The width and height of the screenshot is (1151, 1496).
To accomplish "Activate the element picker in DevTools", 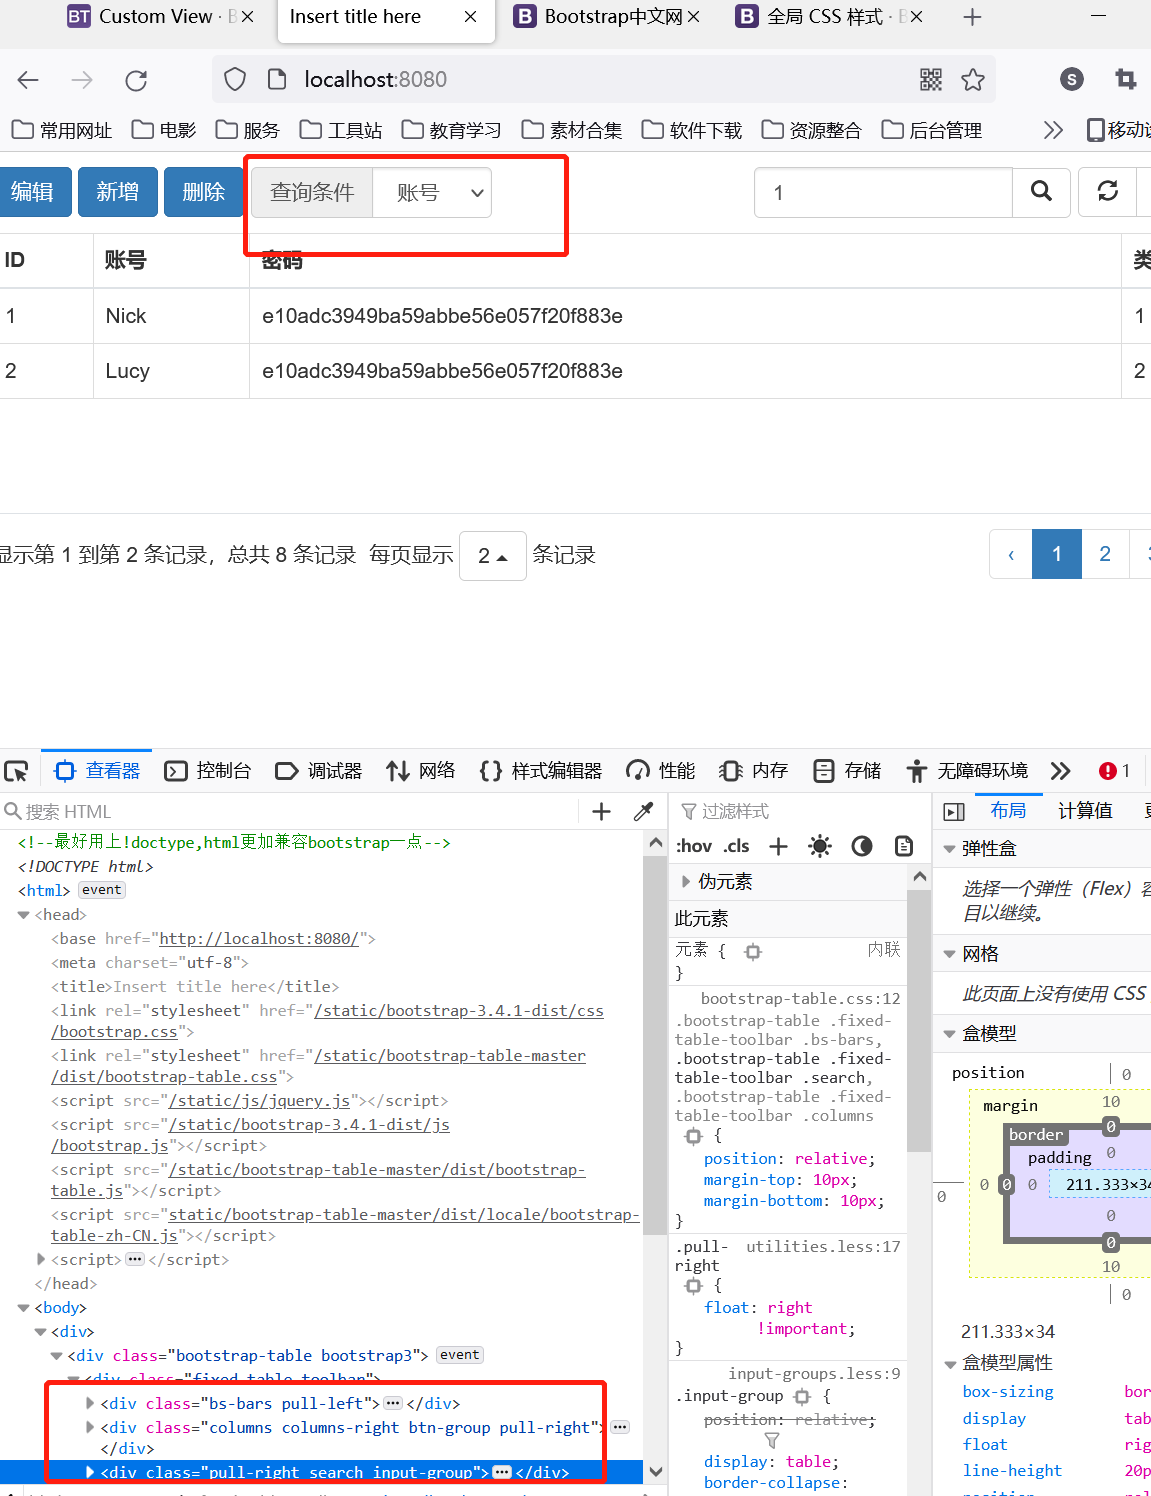I will tap(16, 771).
